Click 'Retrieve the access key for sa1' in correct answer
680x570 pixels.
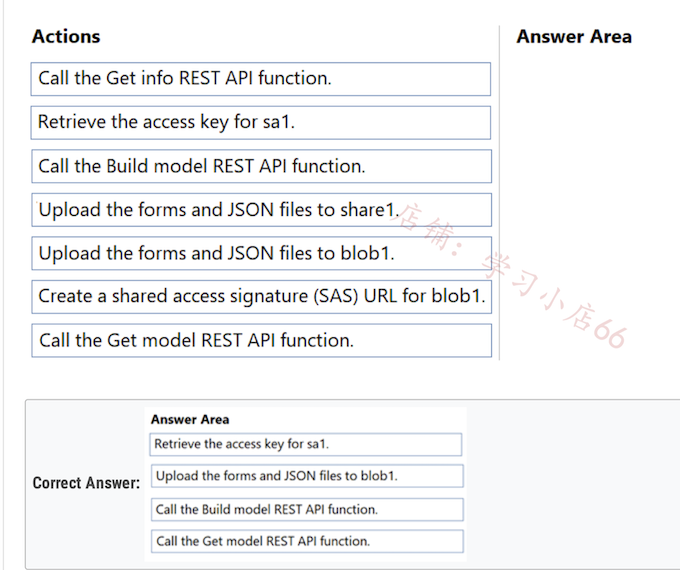[306, 444]
